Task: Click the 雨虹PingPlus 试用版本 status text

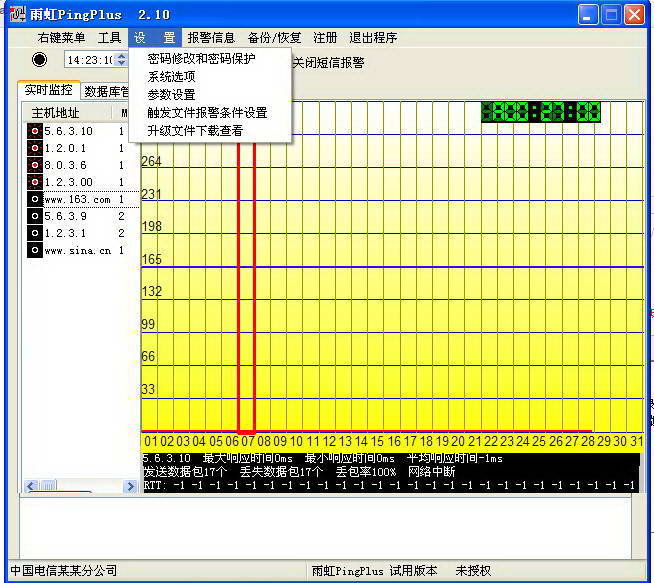Action: (375, 570)
